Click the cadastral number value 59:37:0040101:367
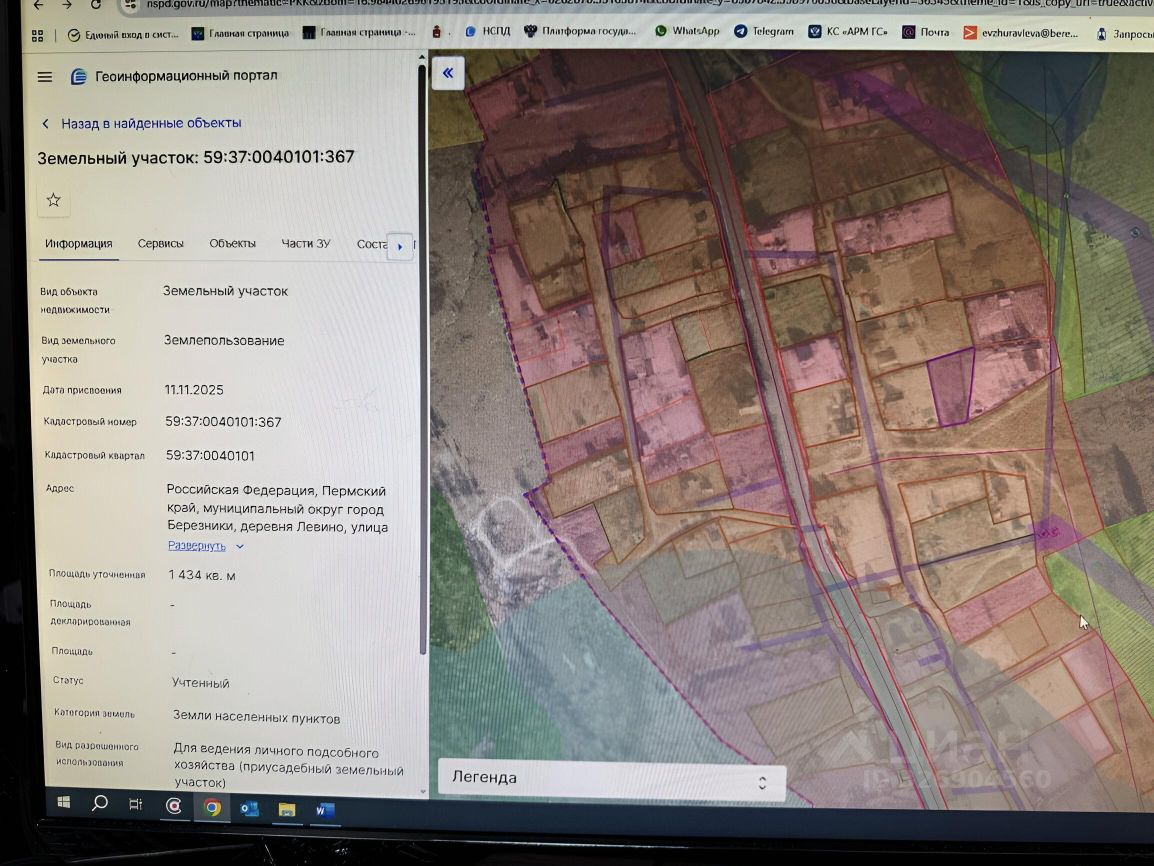This screenshot has width=1154, height=866. 223,422
